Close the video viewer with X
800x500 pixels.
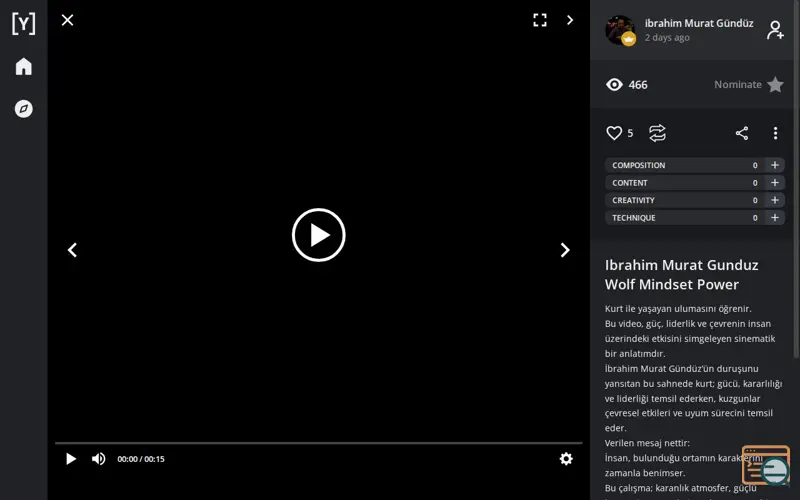point(67,20)
